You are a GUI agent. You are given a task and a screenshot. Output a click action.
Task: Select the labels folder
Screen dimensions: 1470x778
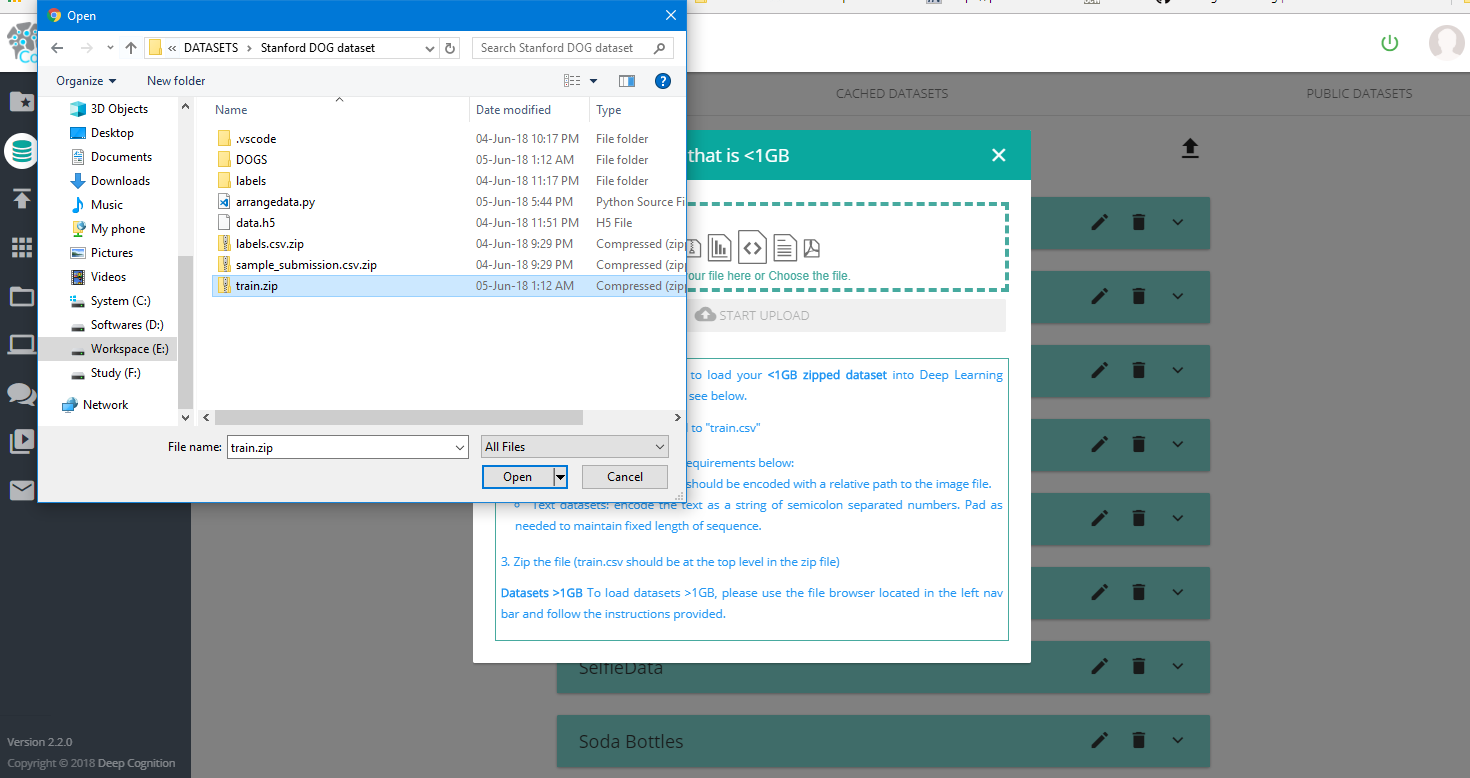tap(251, 181)
